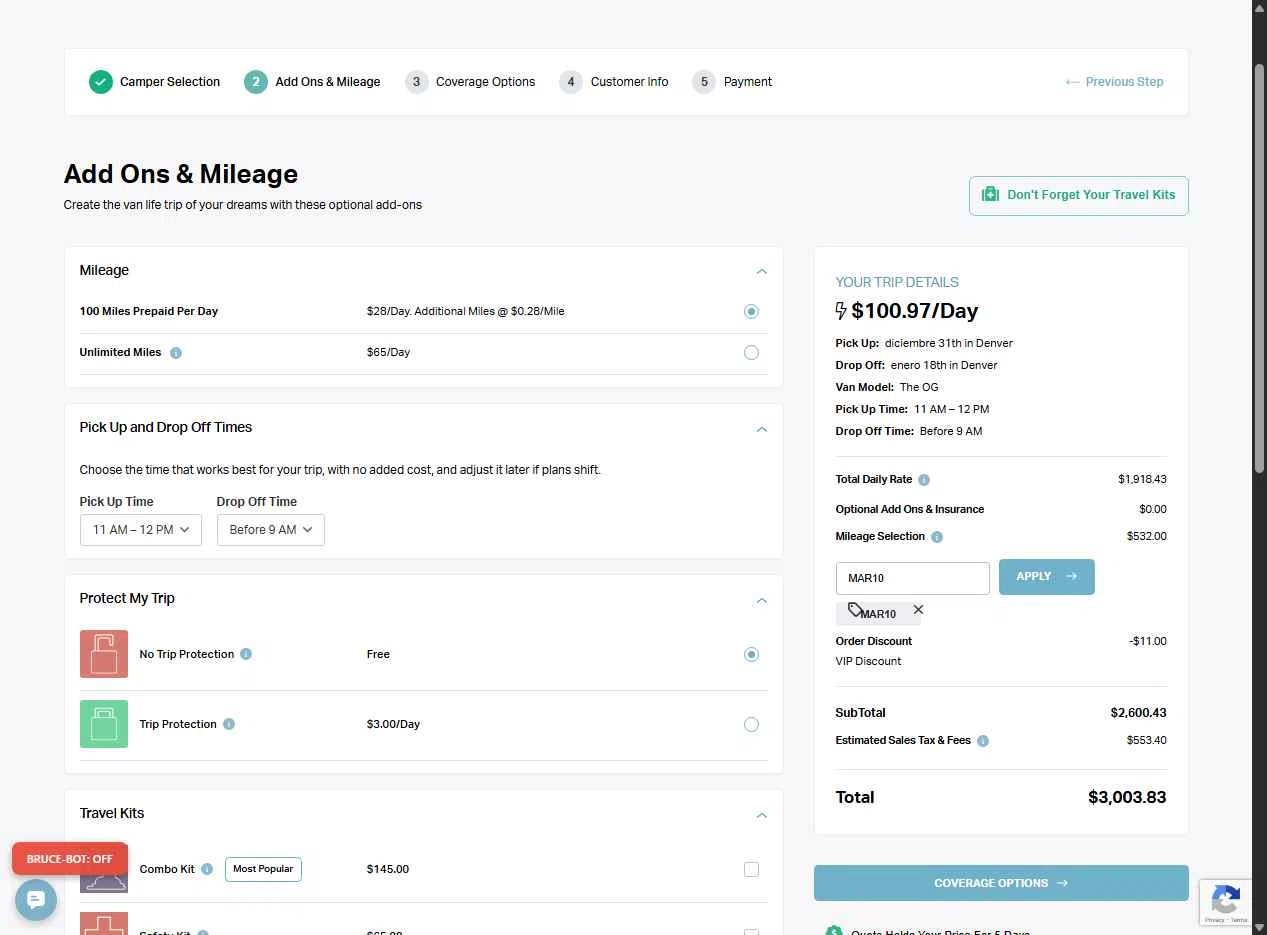
Task: Click the Safety Kit red cross thumbnail
Action: pos(104,923)
